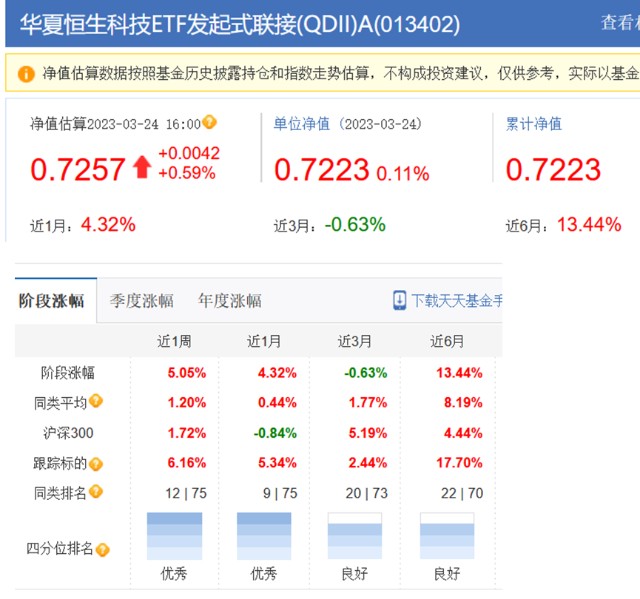Click 沪深300 value 5.19%
The image size is (640, 599).
368,433
